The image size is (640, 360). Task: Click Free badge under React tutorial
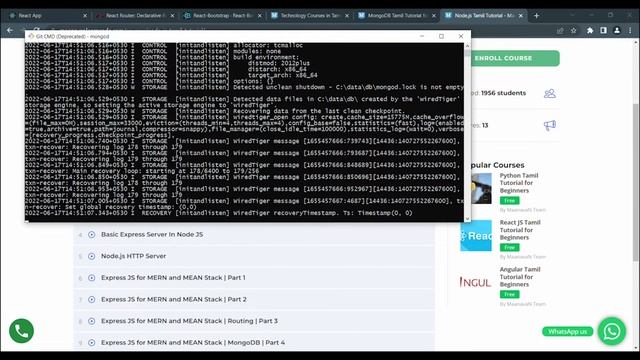[509, 247]
